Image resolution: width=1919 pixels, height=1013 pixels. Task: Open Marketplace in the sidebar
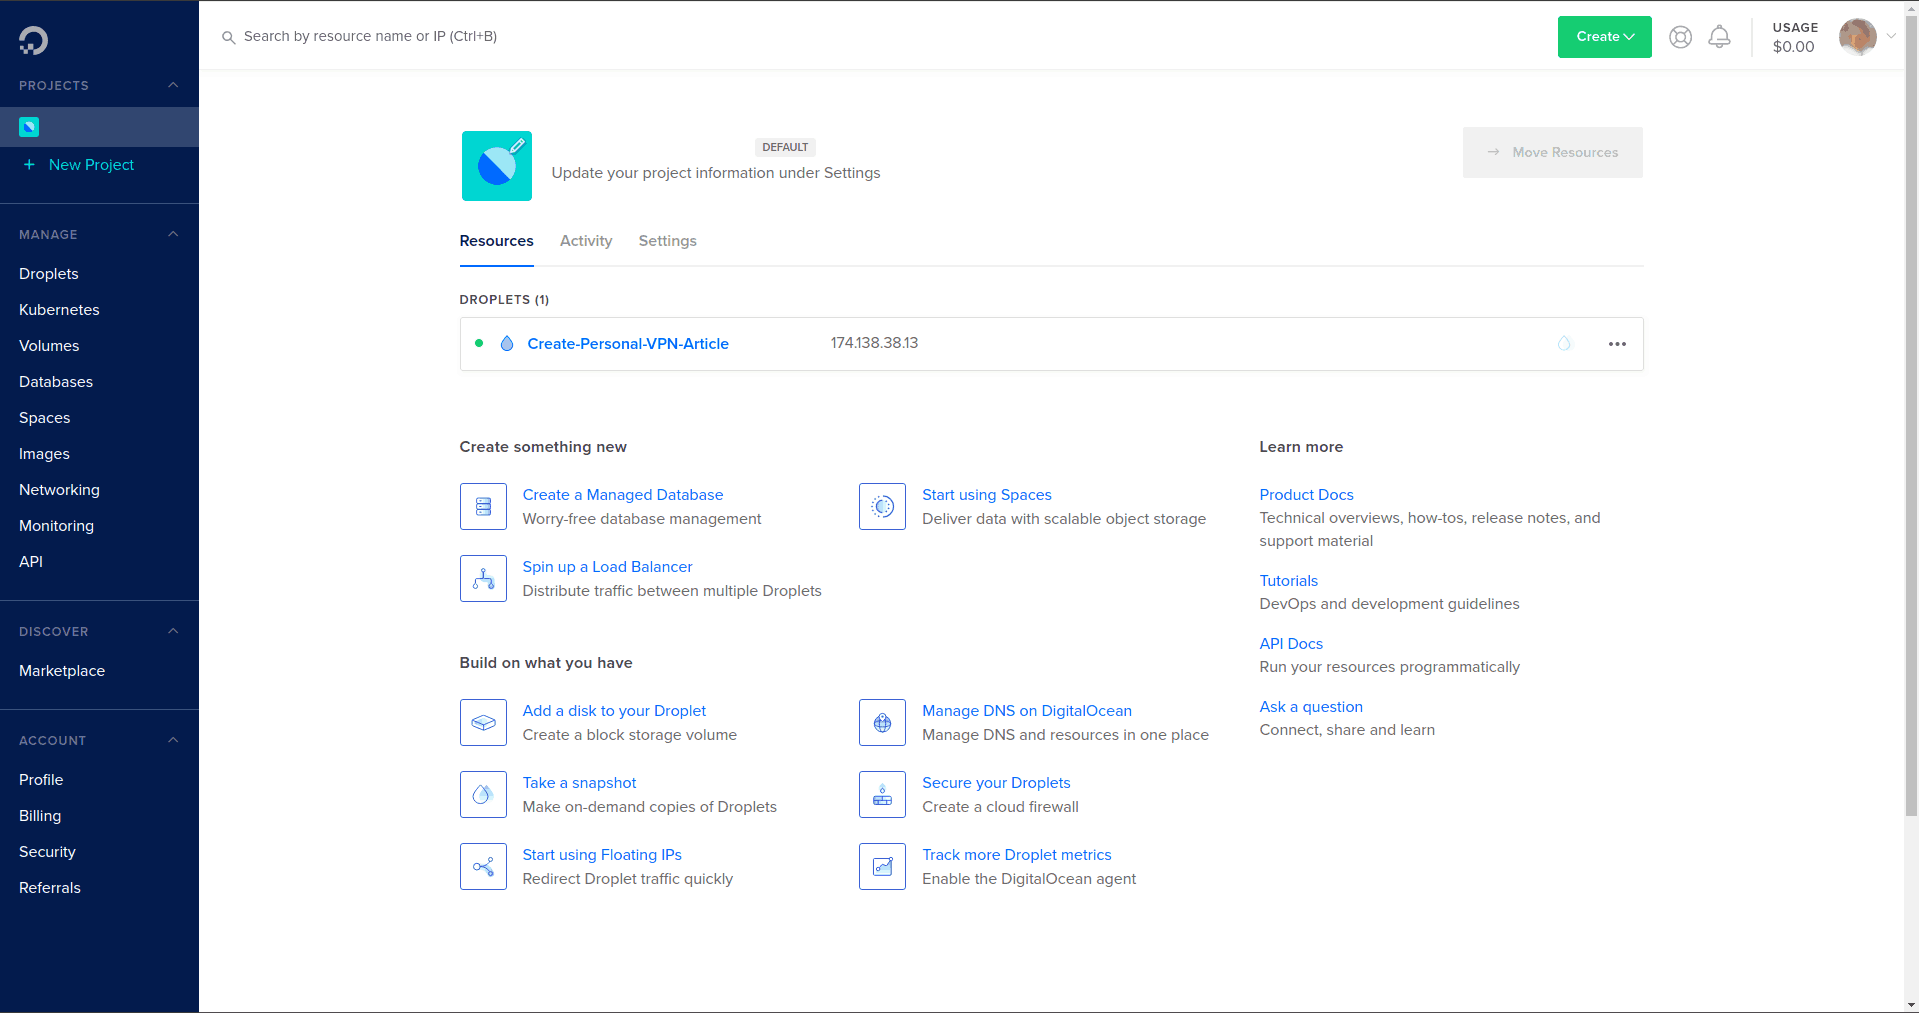pyautogui.click(x=62, y=671)
